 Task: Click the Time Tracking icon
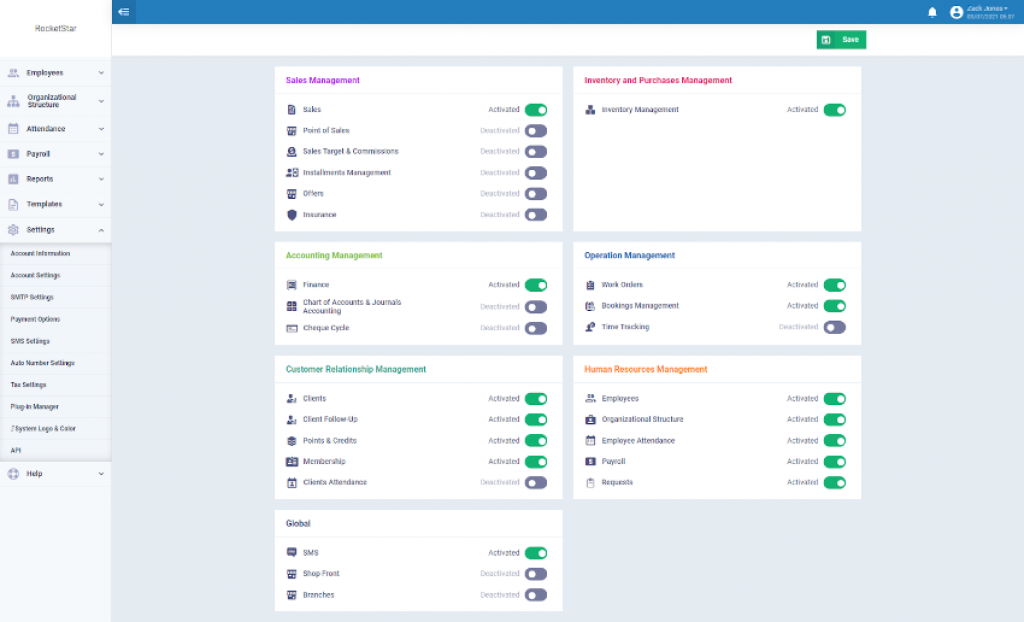590,327
